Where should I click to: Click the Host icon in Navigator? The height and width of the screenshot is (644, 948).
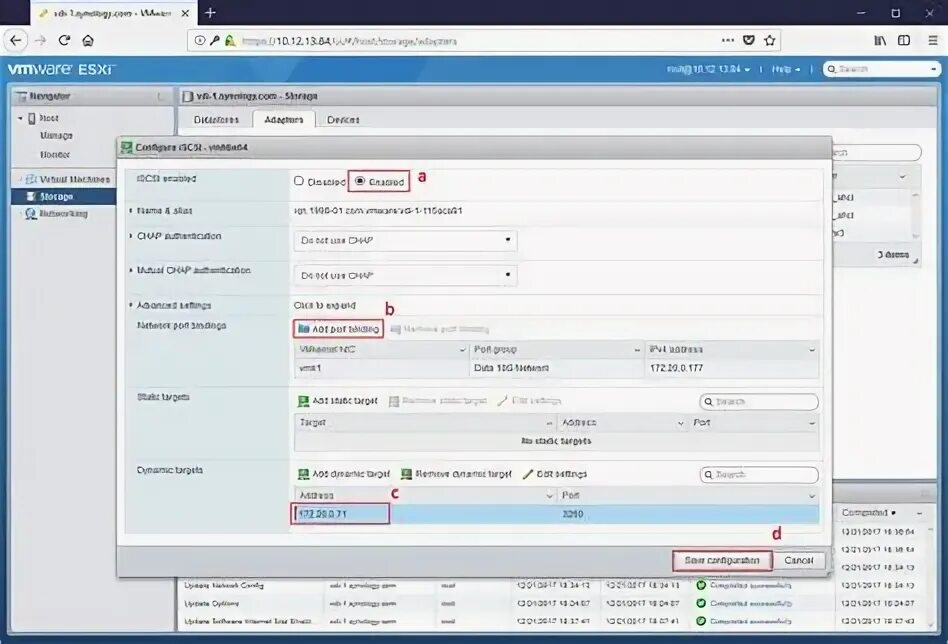[x=32, y=118]
